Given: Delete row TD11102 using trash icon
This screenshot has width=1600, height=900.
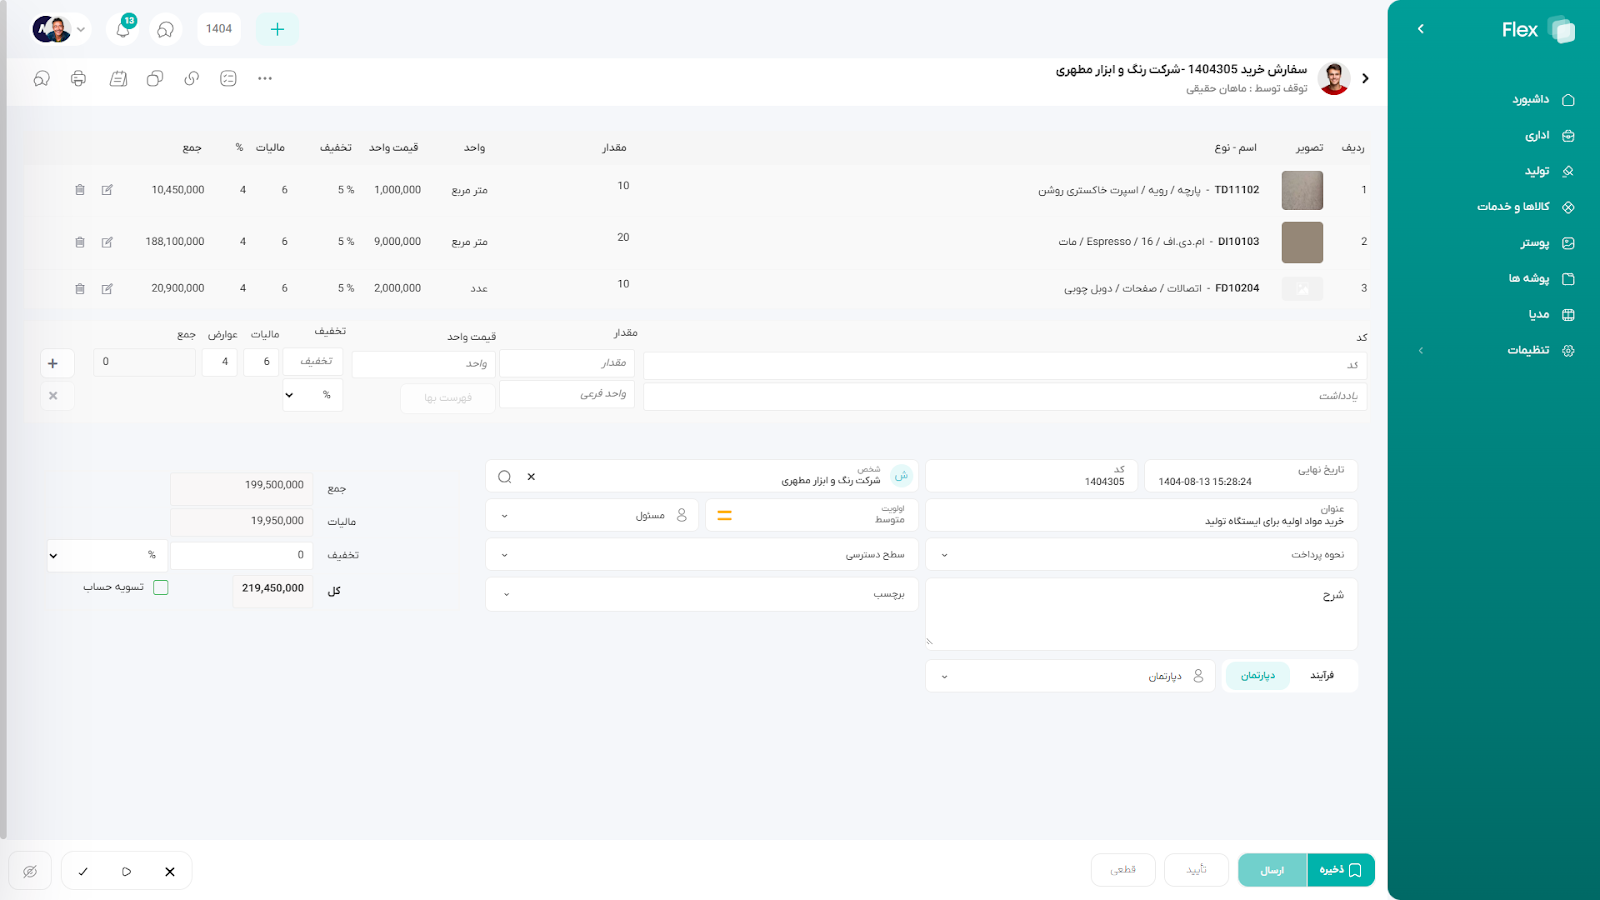Looking at the screenshot, I should [x=80, y=190].
